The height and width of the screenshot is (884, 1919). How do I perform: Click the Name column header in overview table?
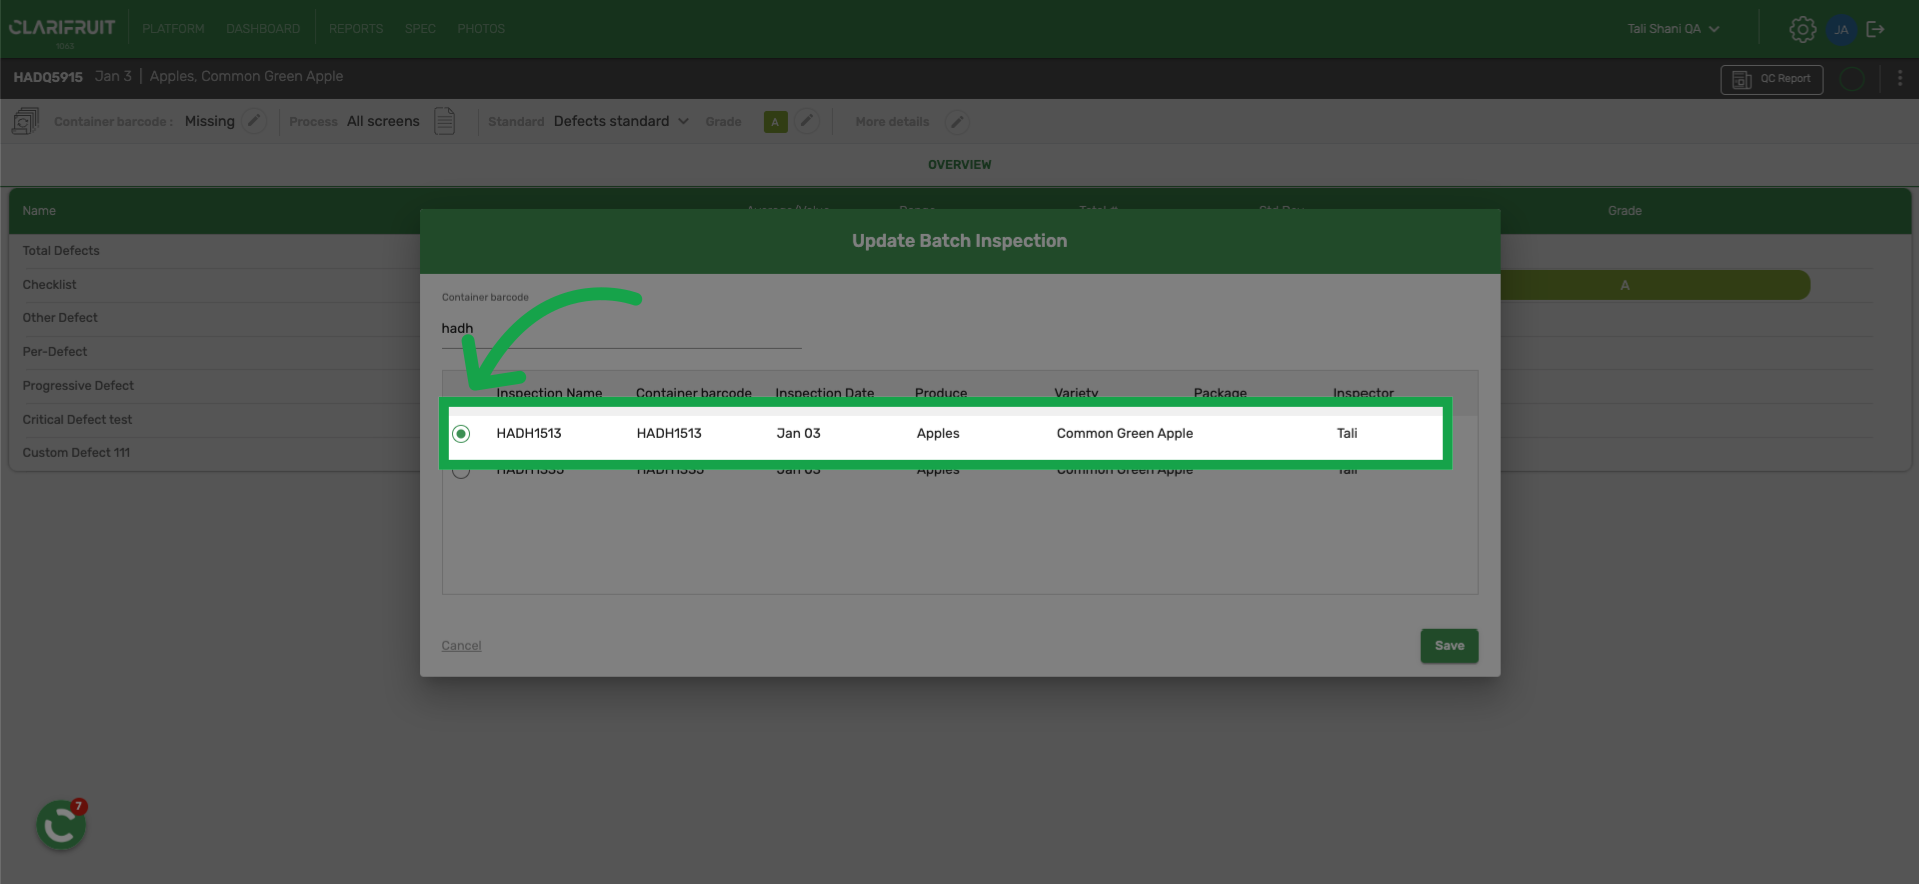click(39, 211)
